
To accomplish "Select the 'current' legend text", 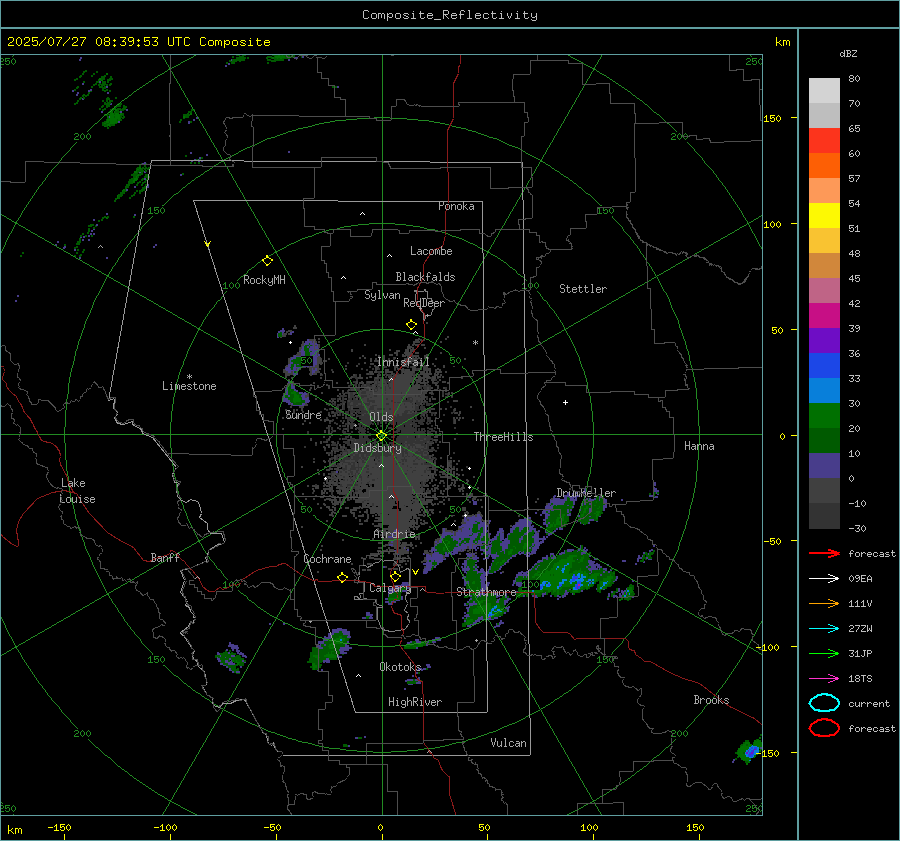I will pos(869,704).
